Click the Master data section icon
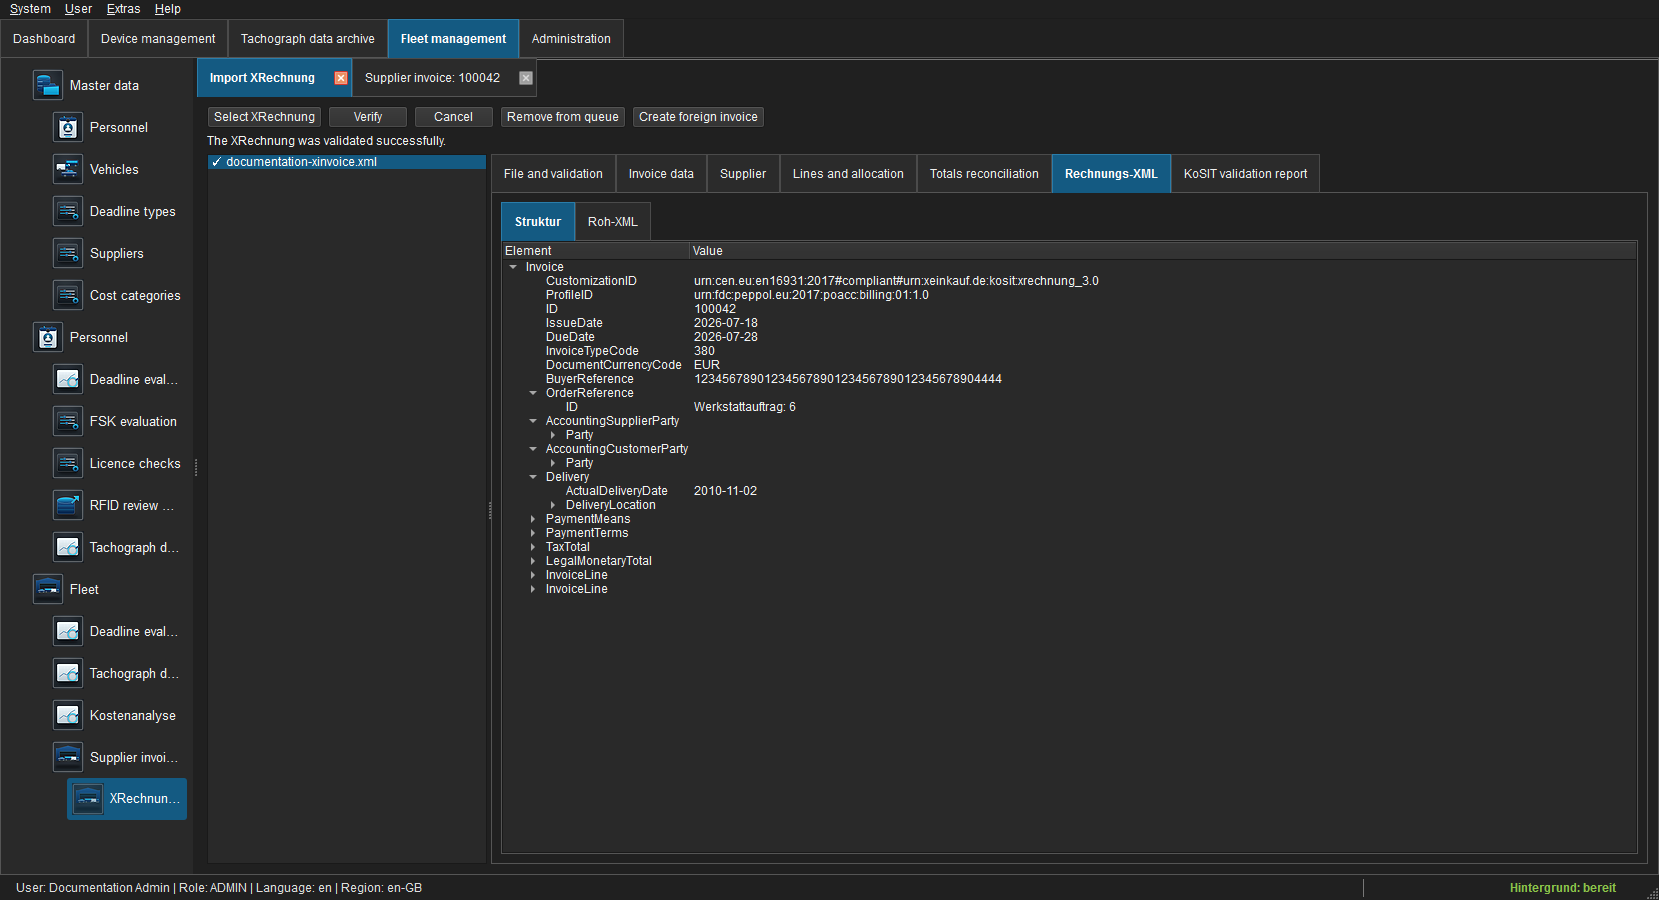 tap(48, 85)
